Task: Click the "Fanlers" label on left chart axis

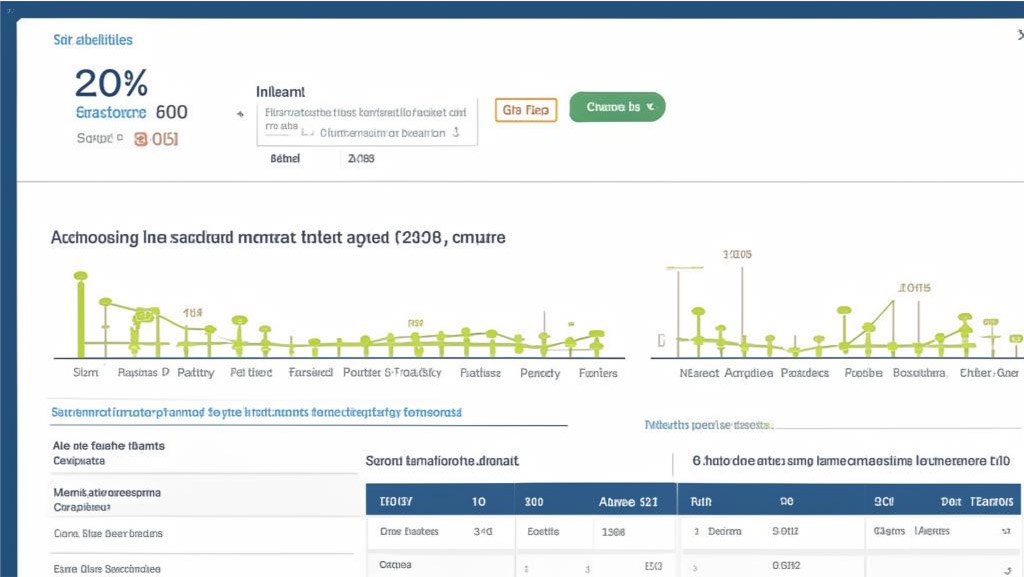Action: point(598,373)
